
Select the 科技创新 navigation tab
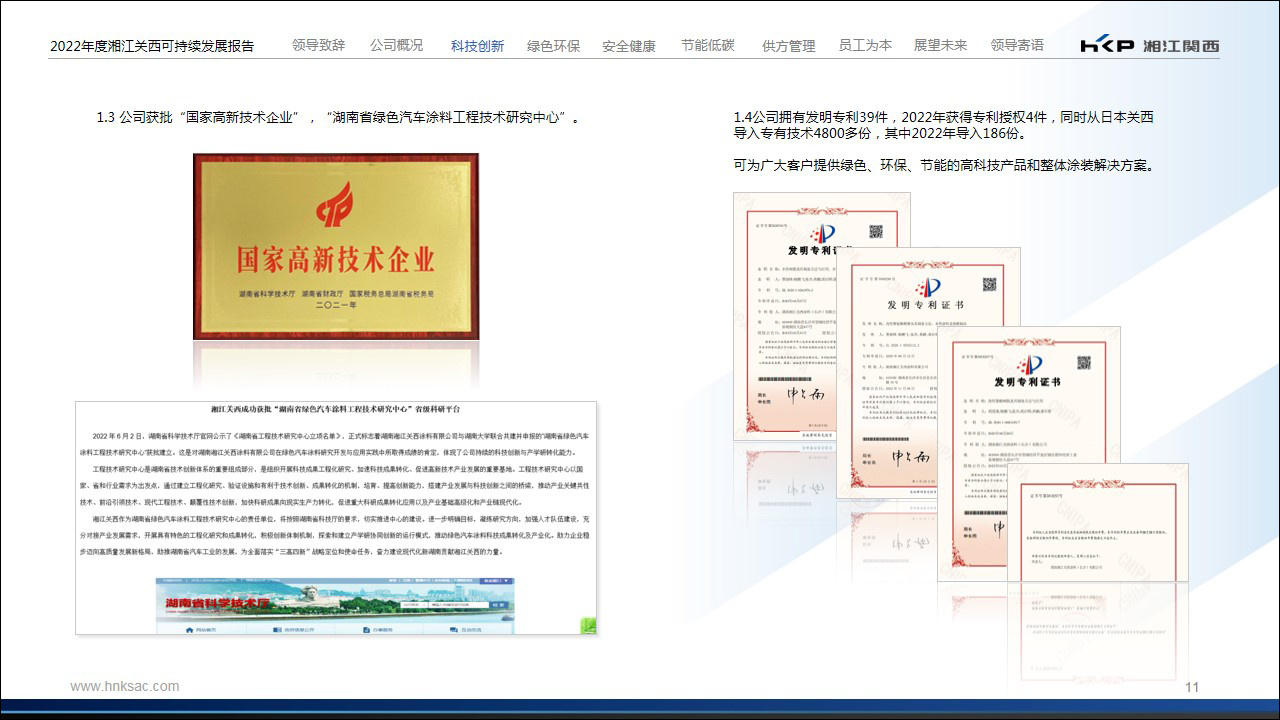(x=477, y=46)
